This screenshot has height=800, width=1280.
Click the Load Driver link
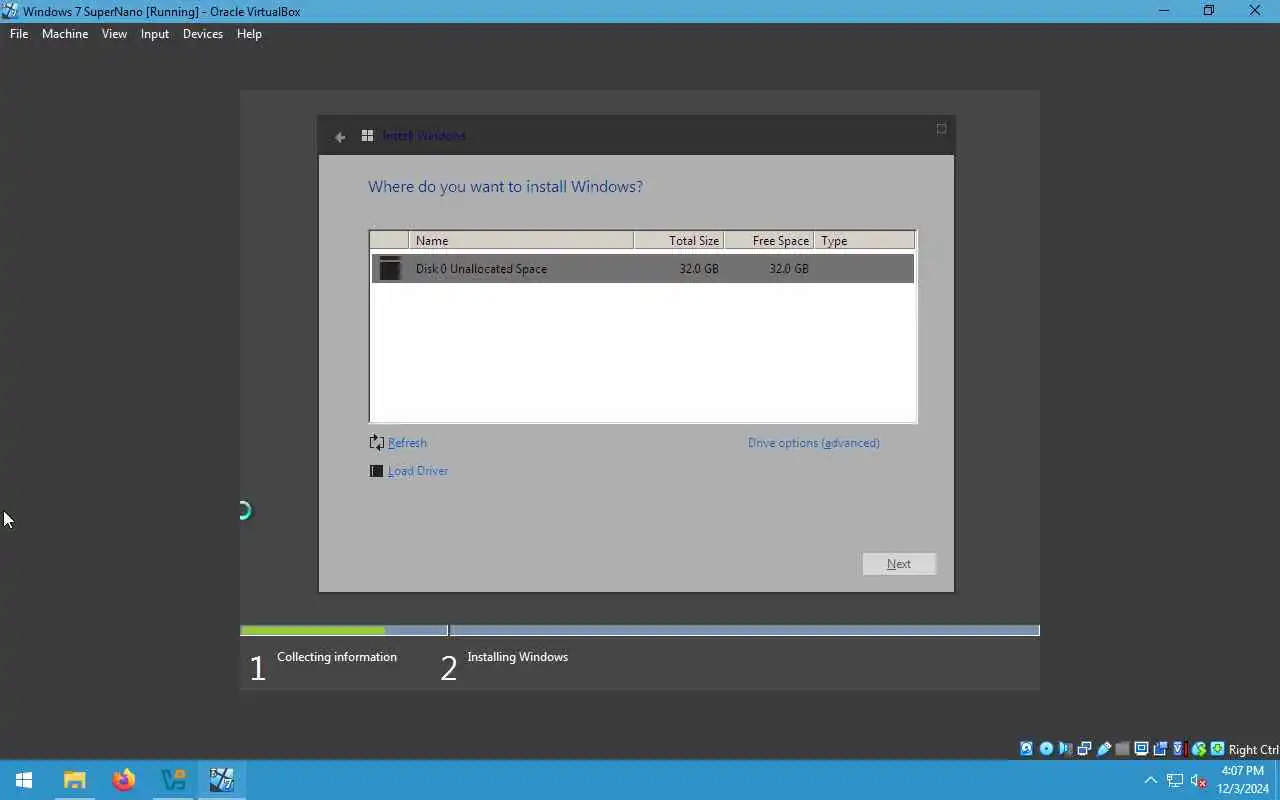coord(418,471)
